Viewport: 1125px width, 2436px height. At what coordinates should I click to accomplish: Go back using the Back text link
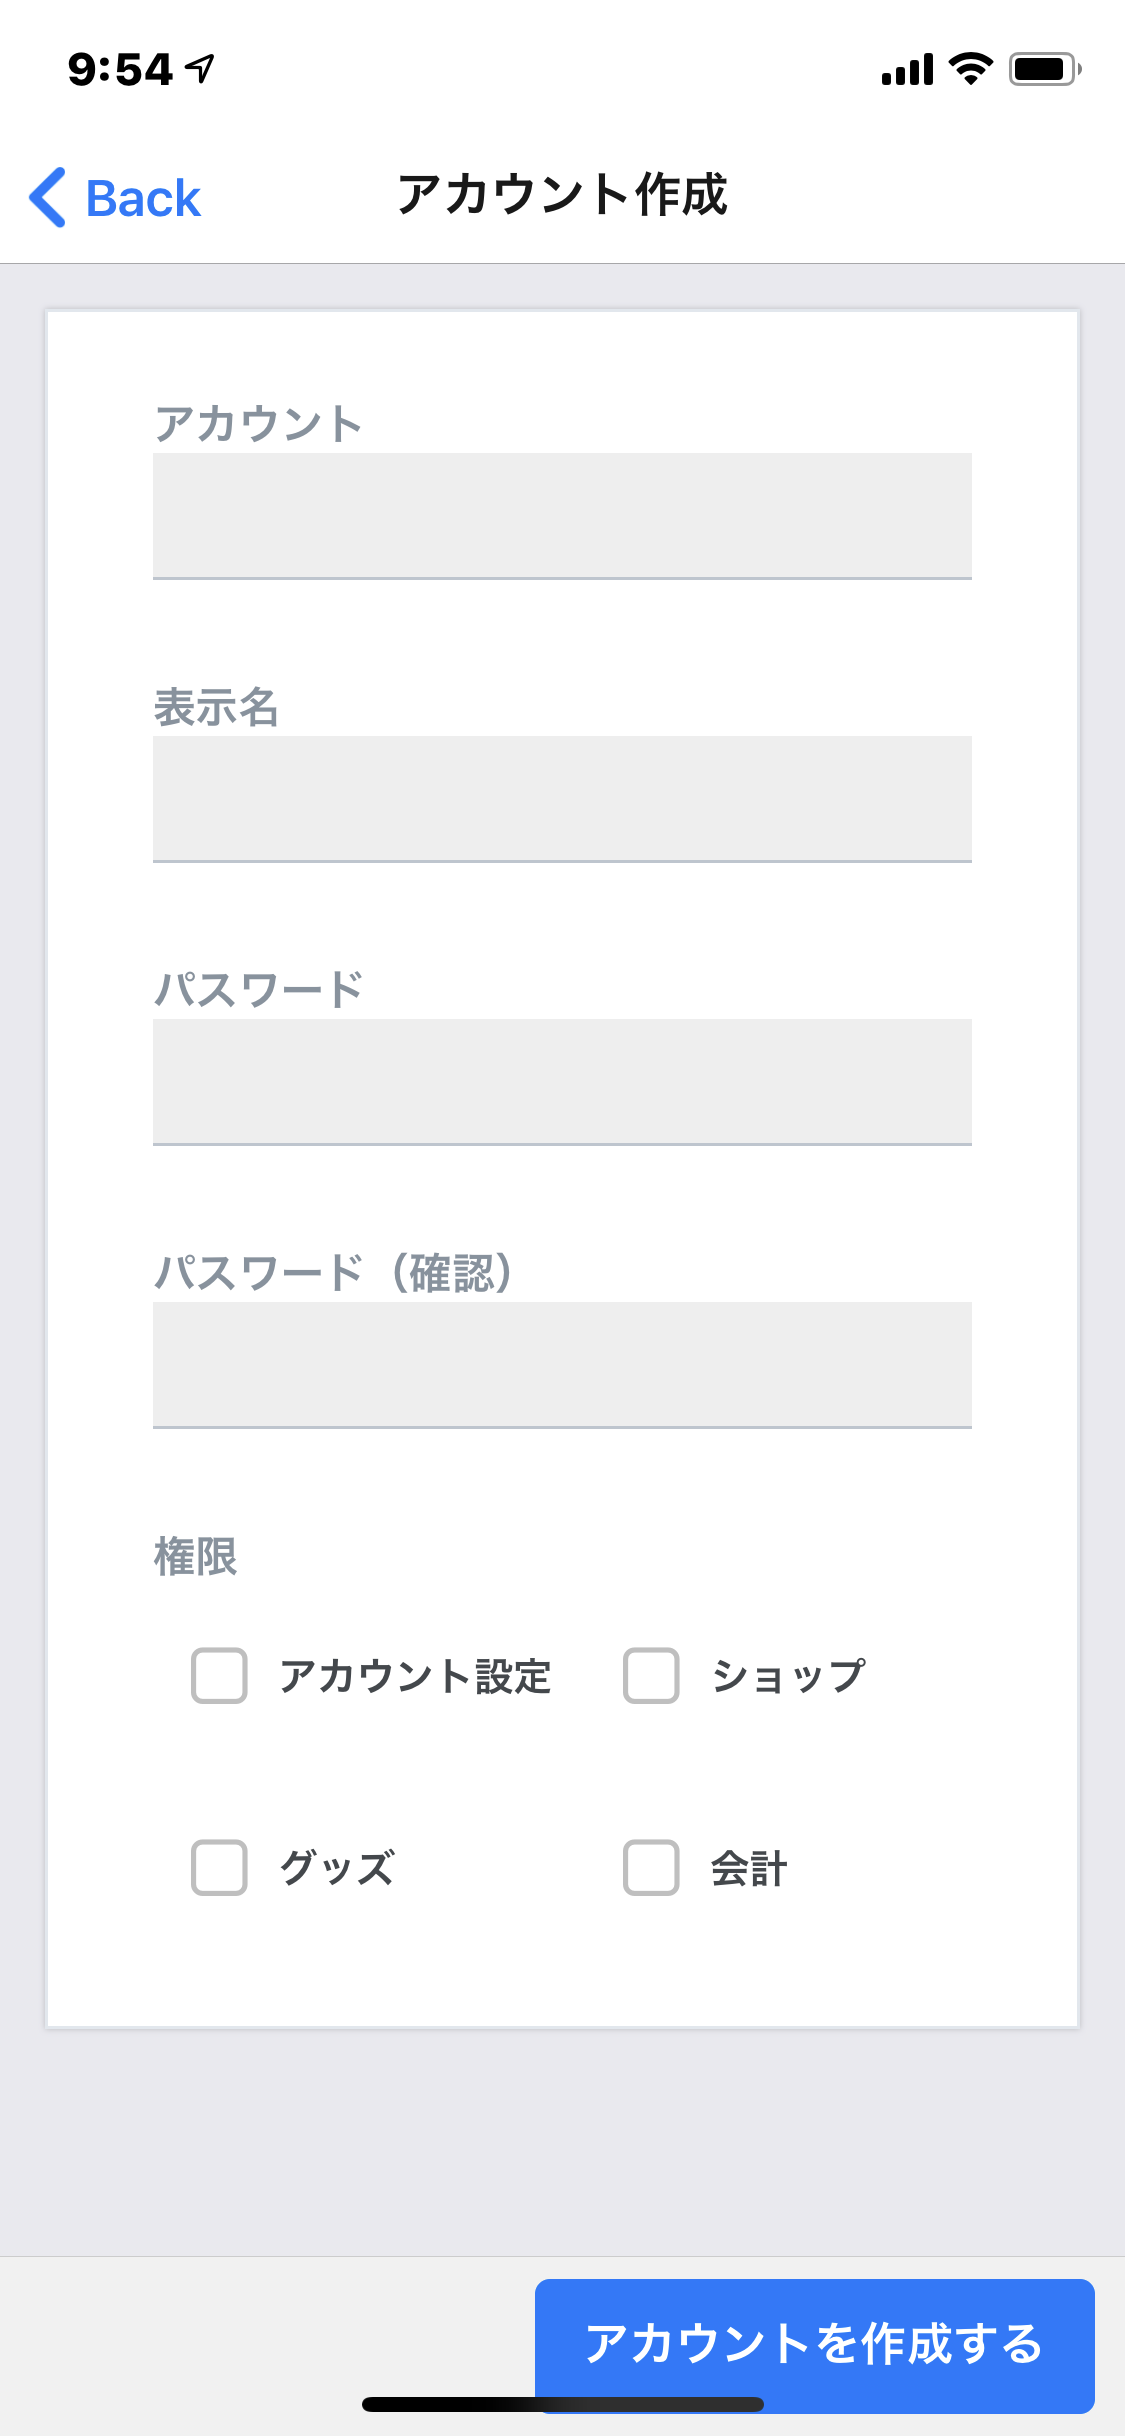[143, 198]
